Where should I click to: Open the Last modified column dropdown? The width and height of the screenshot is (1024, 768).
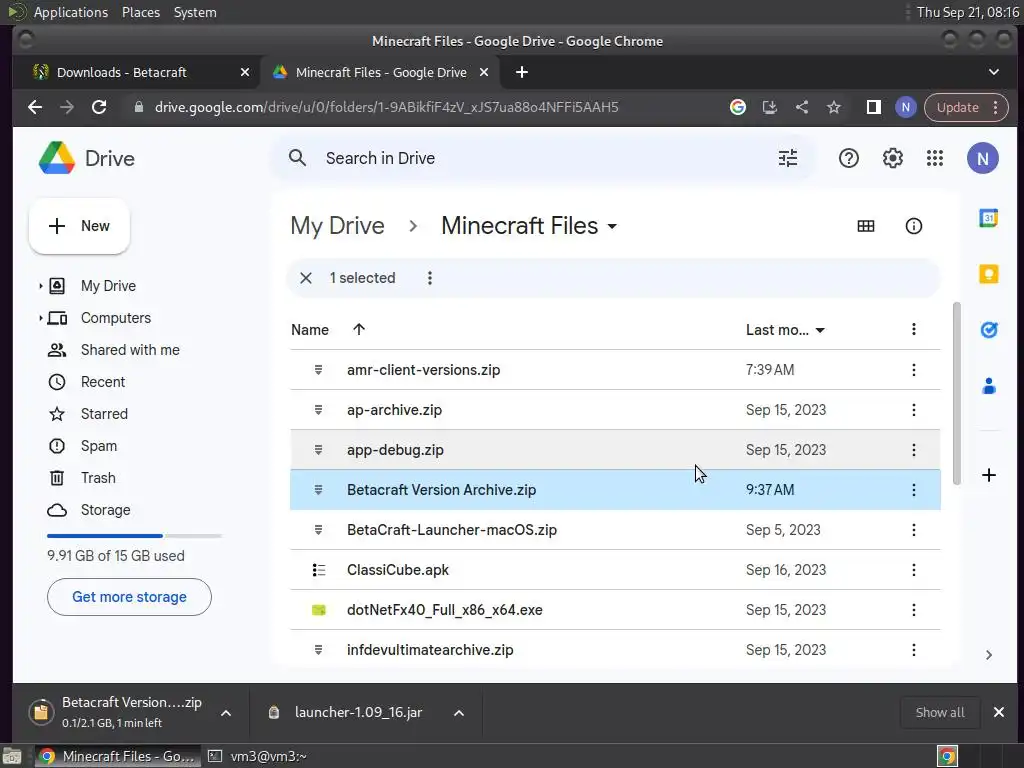click(820, 330)
